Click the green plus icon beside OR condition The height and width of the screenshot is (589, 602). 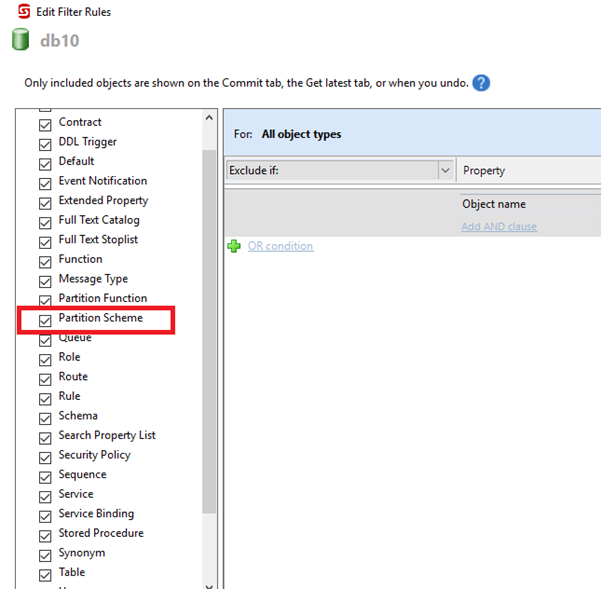(234, 247)
